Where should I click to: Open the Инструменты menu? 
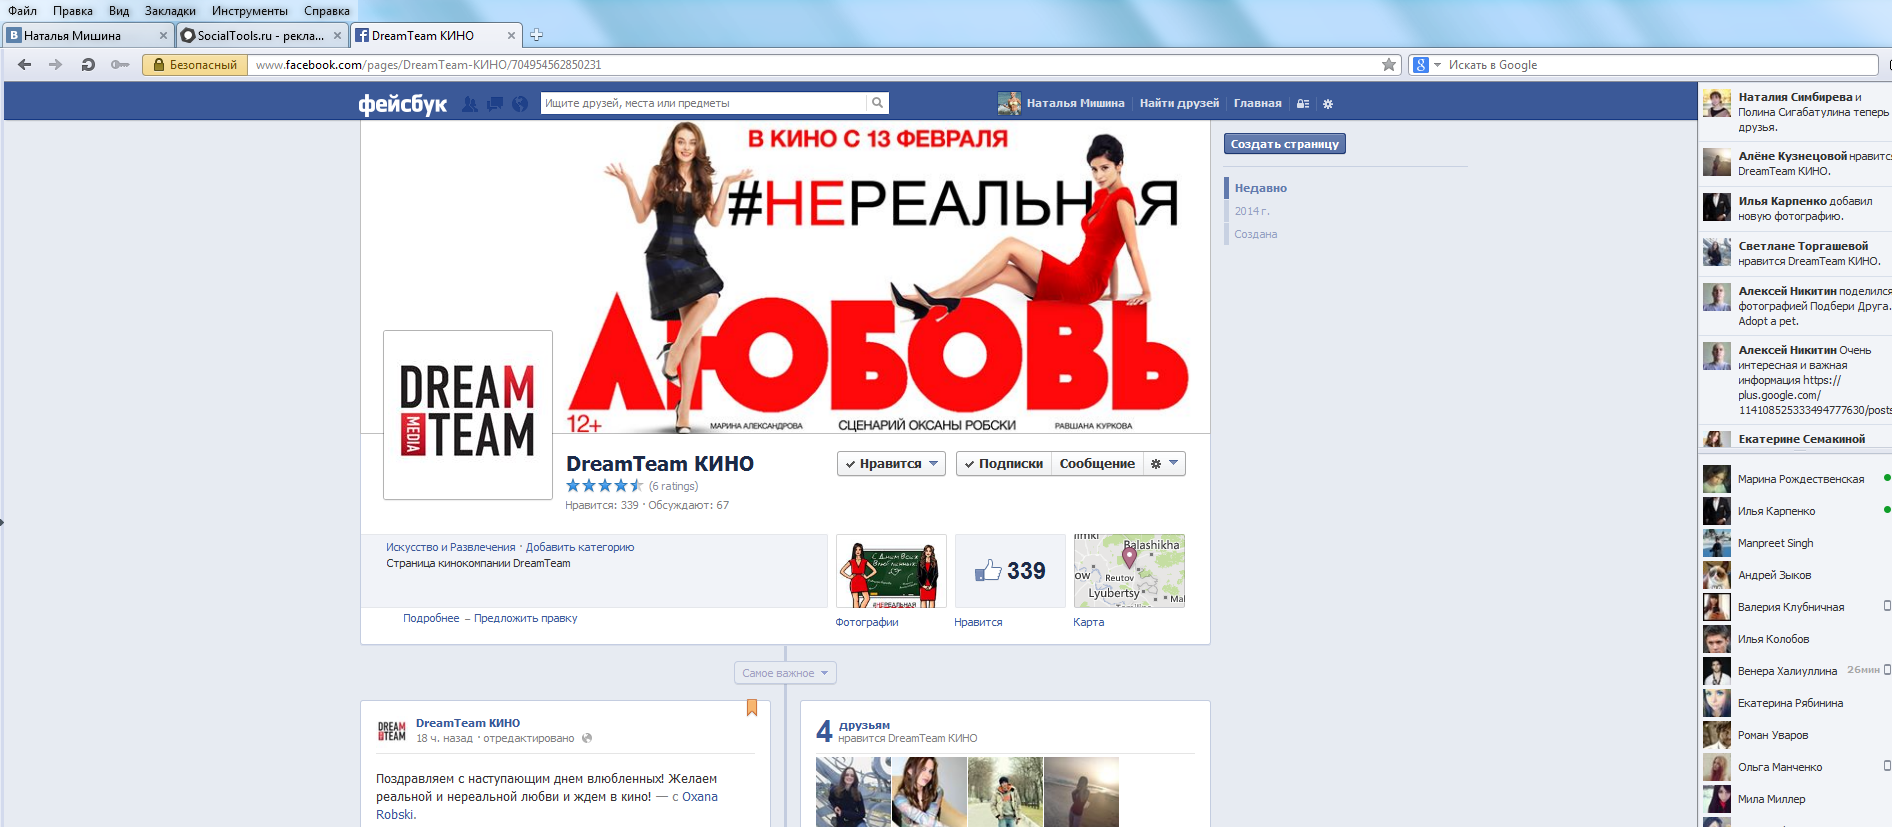(250, 11)
